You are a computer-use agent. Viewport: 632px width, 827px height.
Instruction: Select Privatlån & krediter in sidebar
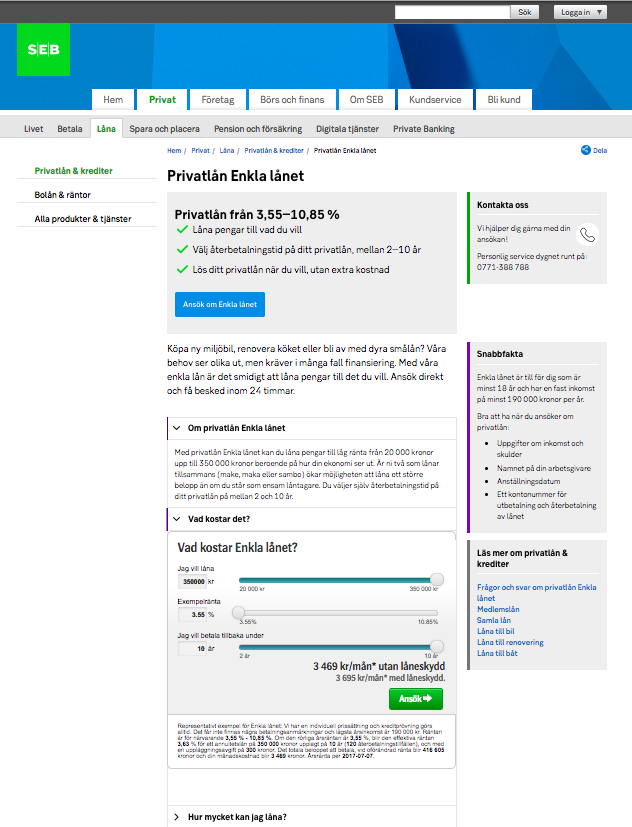[73, 171]
